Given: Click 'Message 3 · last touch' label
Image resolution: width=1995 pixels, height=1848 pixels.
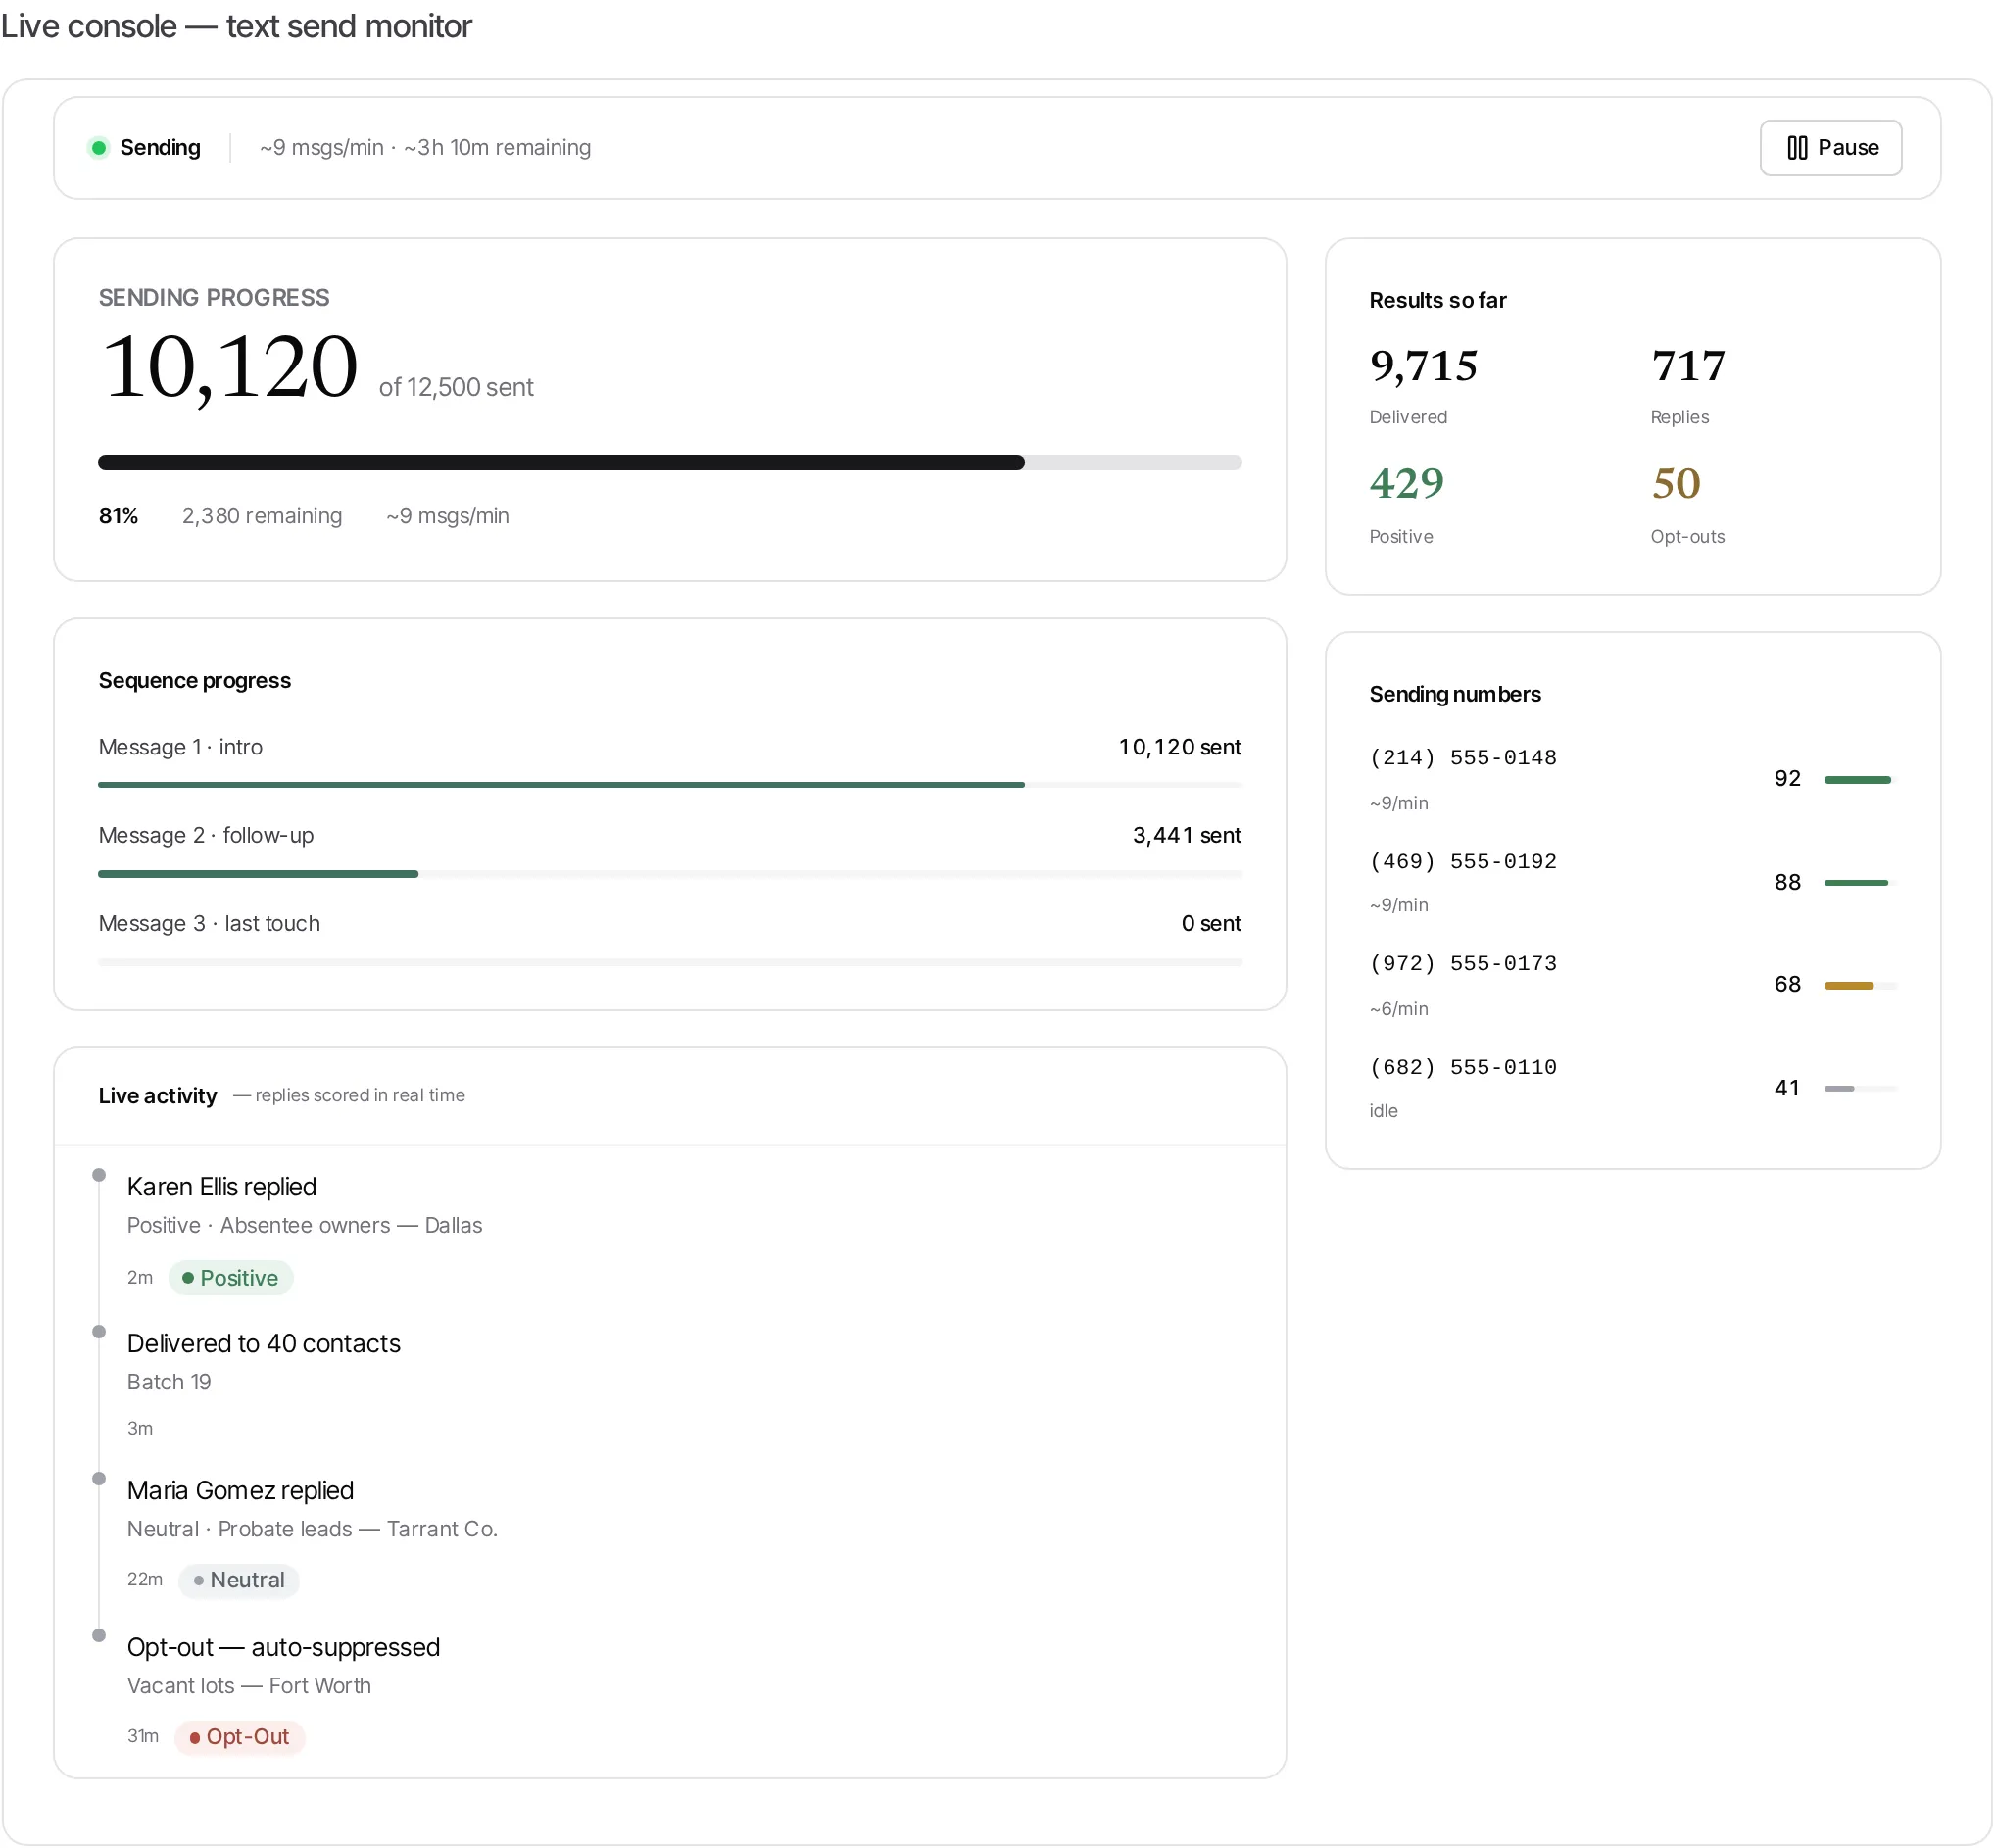Looking at the screenshot, I should coord(209,923).
